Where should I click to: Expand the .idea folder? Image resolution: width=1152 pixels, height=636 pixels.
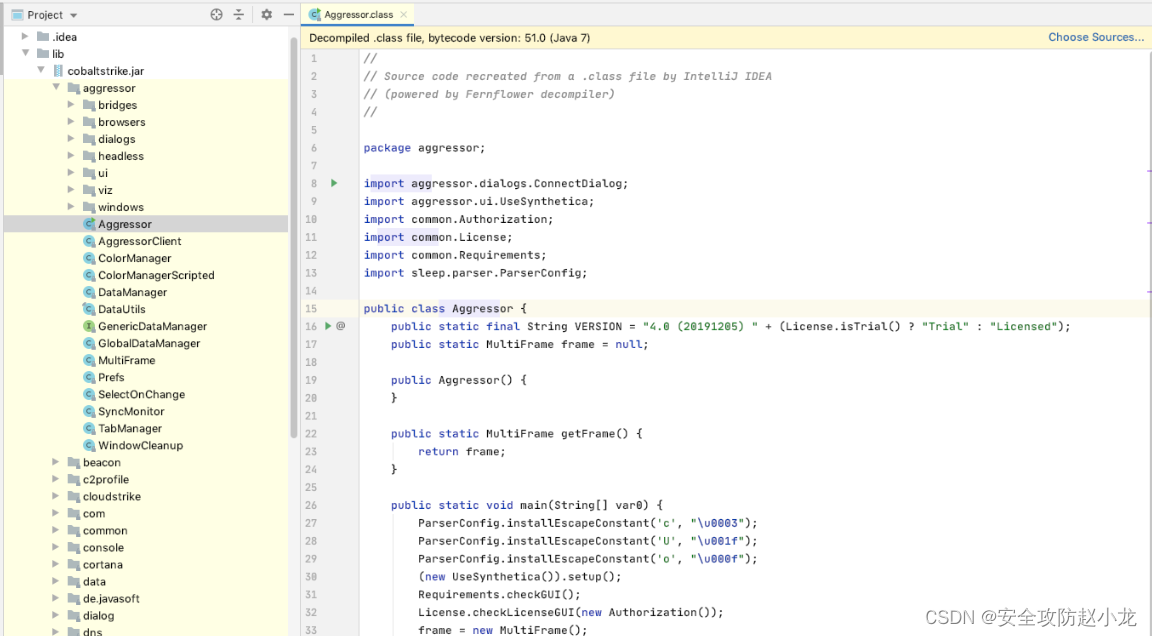(25, 36)
